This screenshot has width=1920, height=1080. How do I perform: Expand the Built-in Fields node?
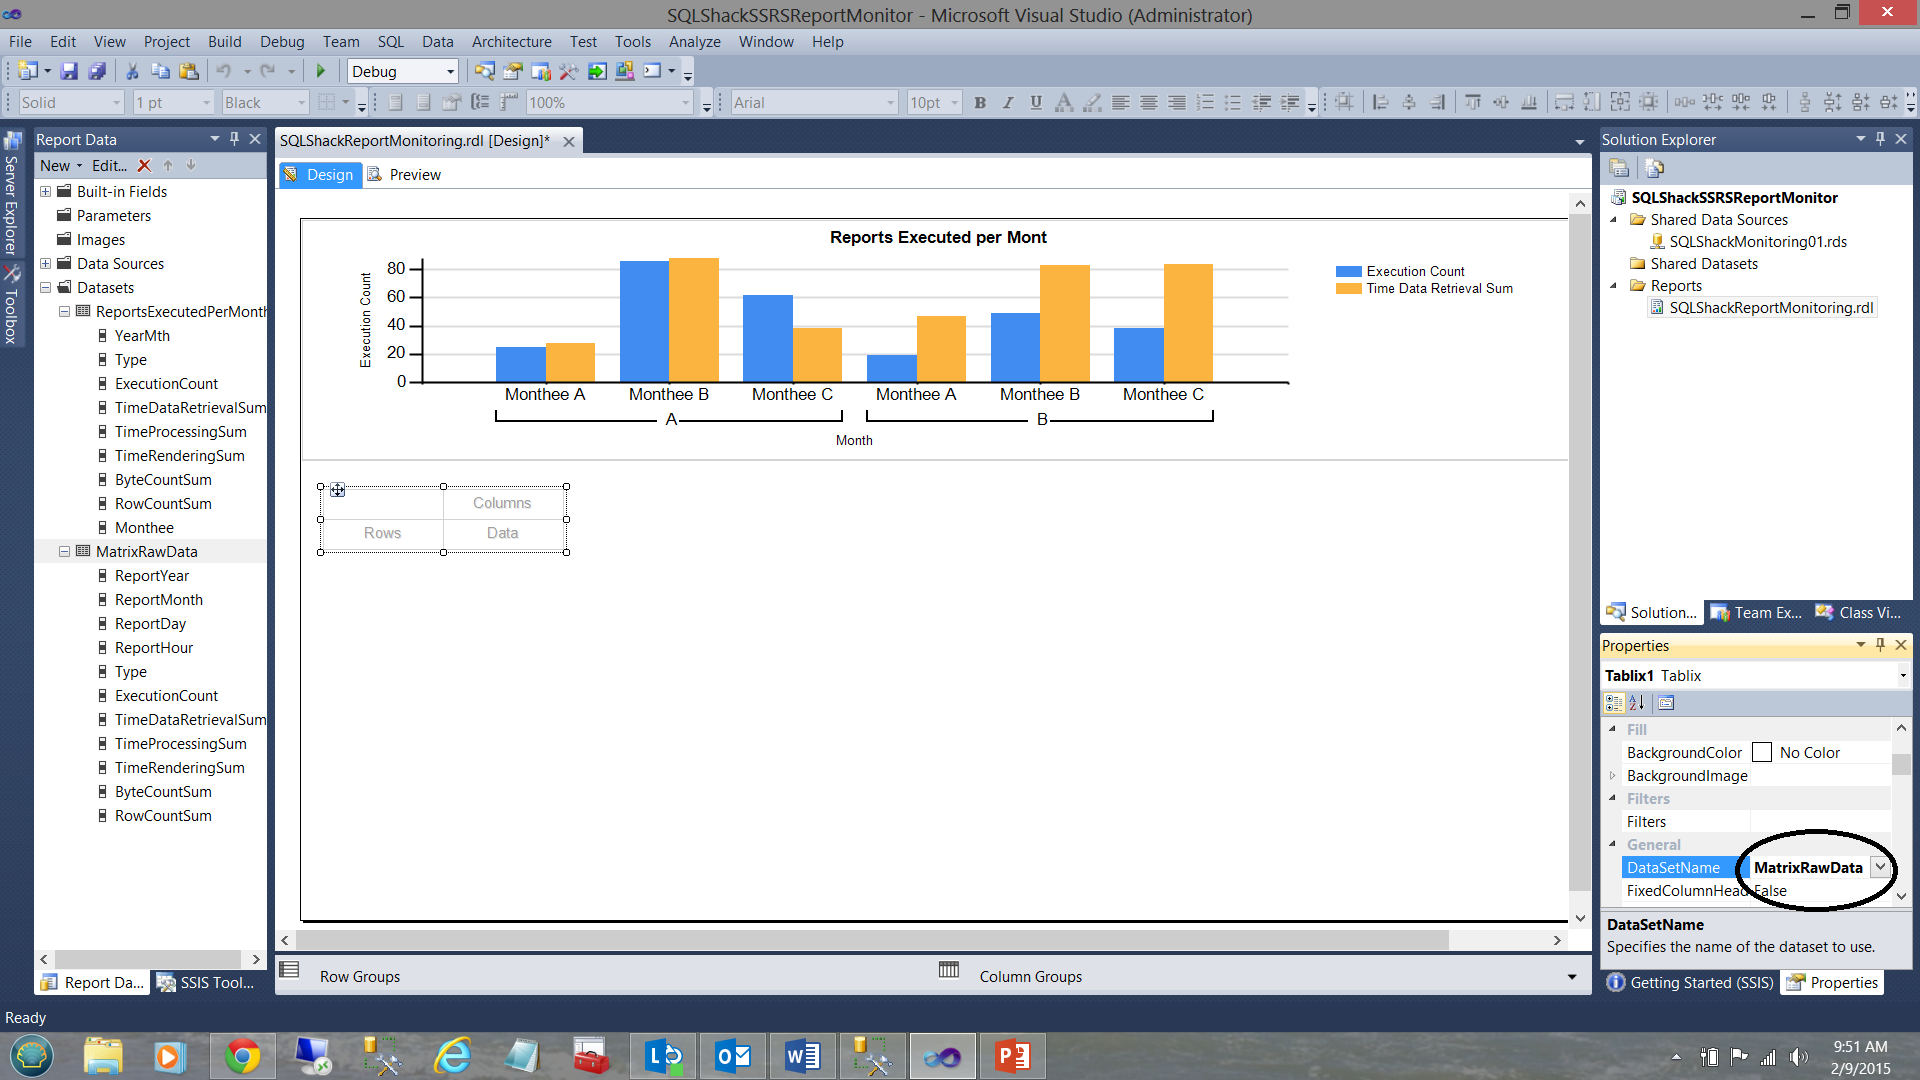[45, 191]
